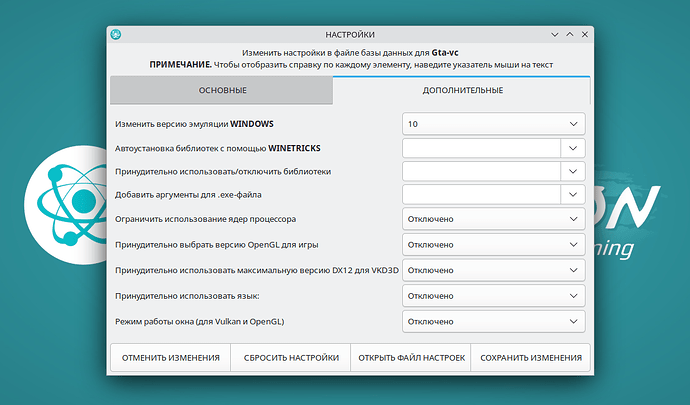
Task: Switch to the ОСНОВНЫЕ tab
Action: [221, 91]
